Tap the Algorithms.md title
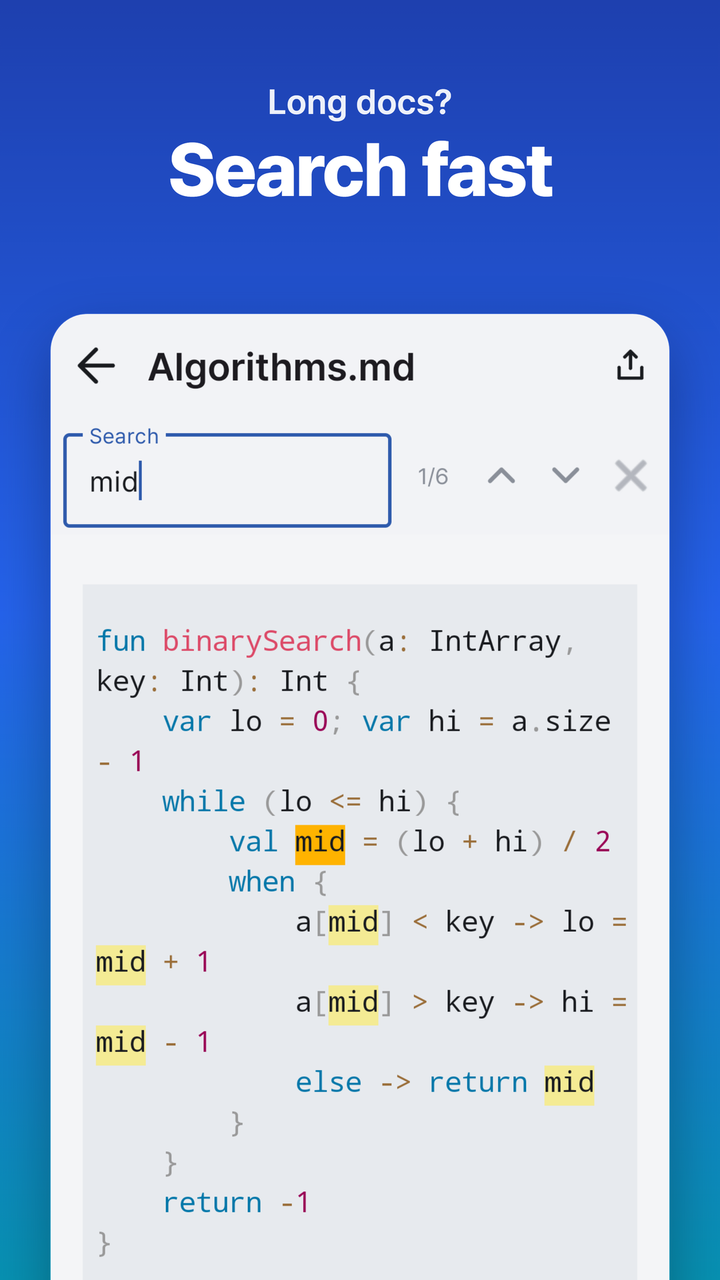 pos(281,368)
